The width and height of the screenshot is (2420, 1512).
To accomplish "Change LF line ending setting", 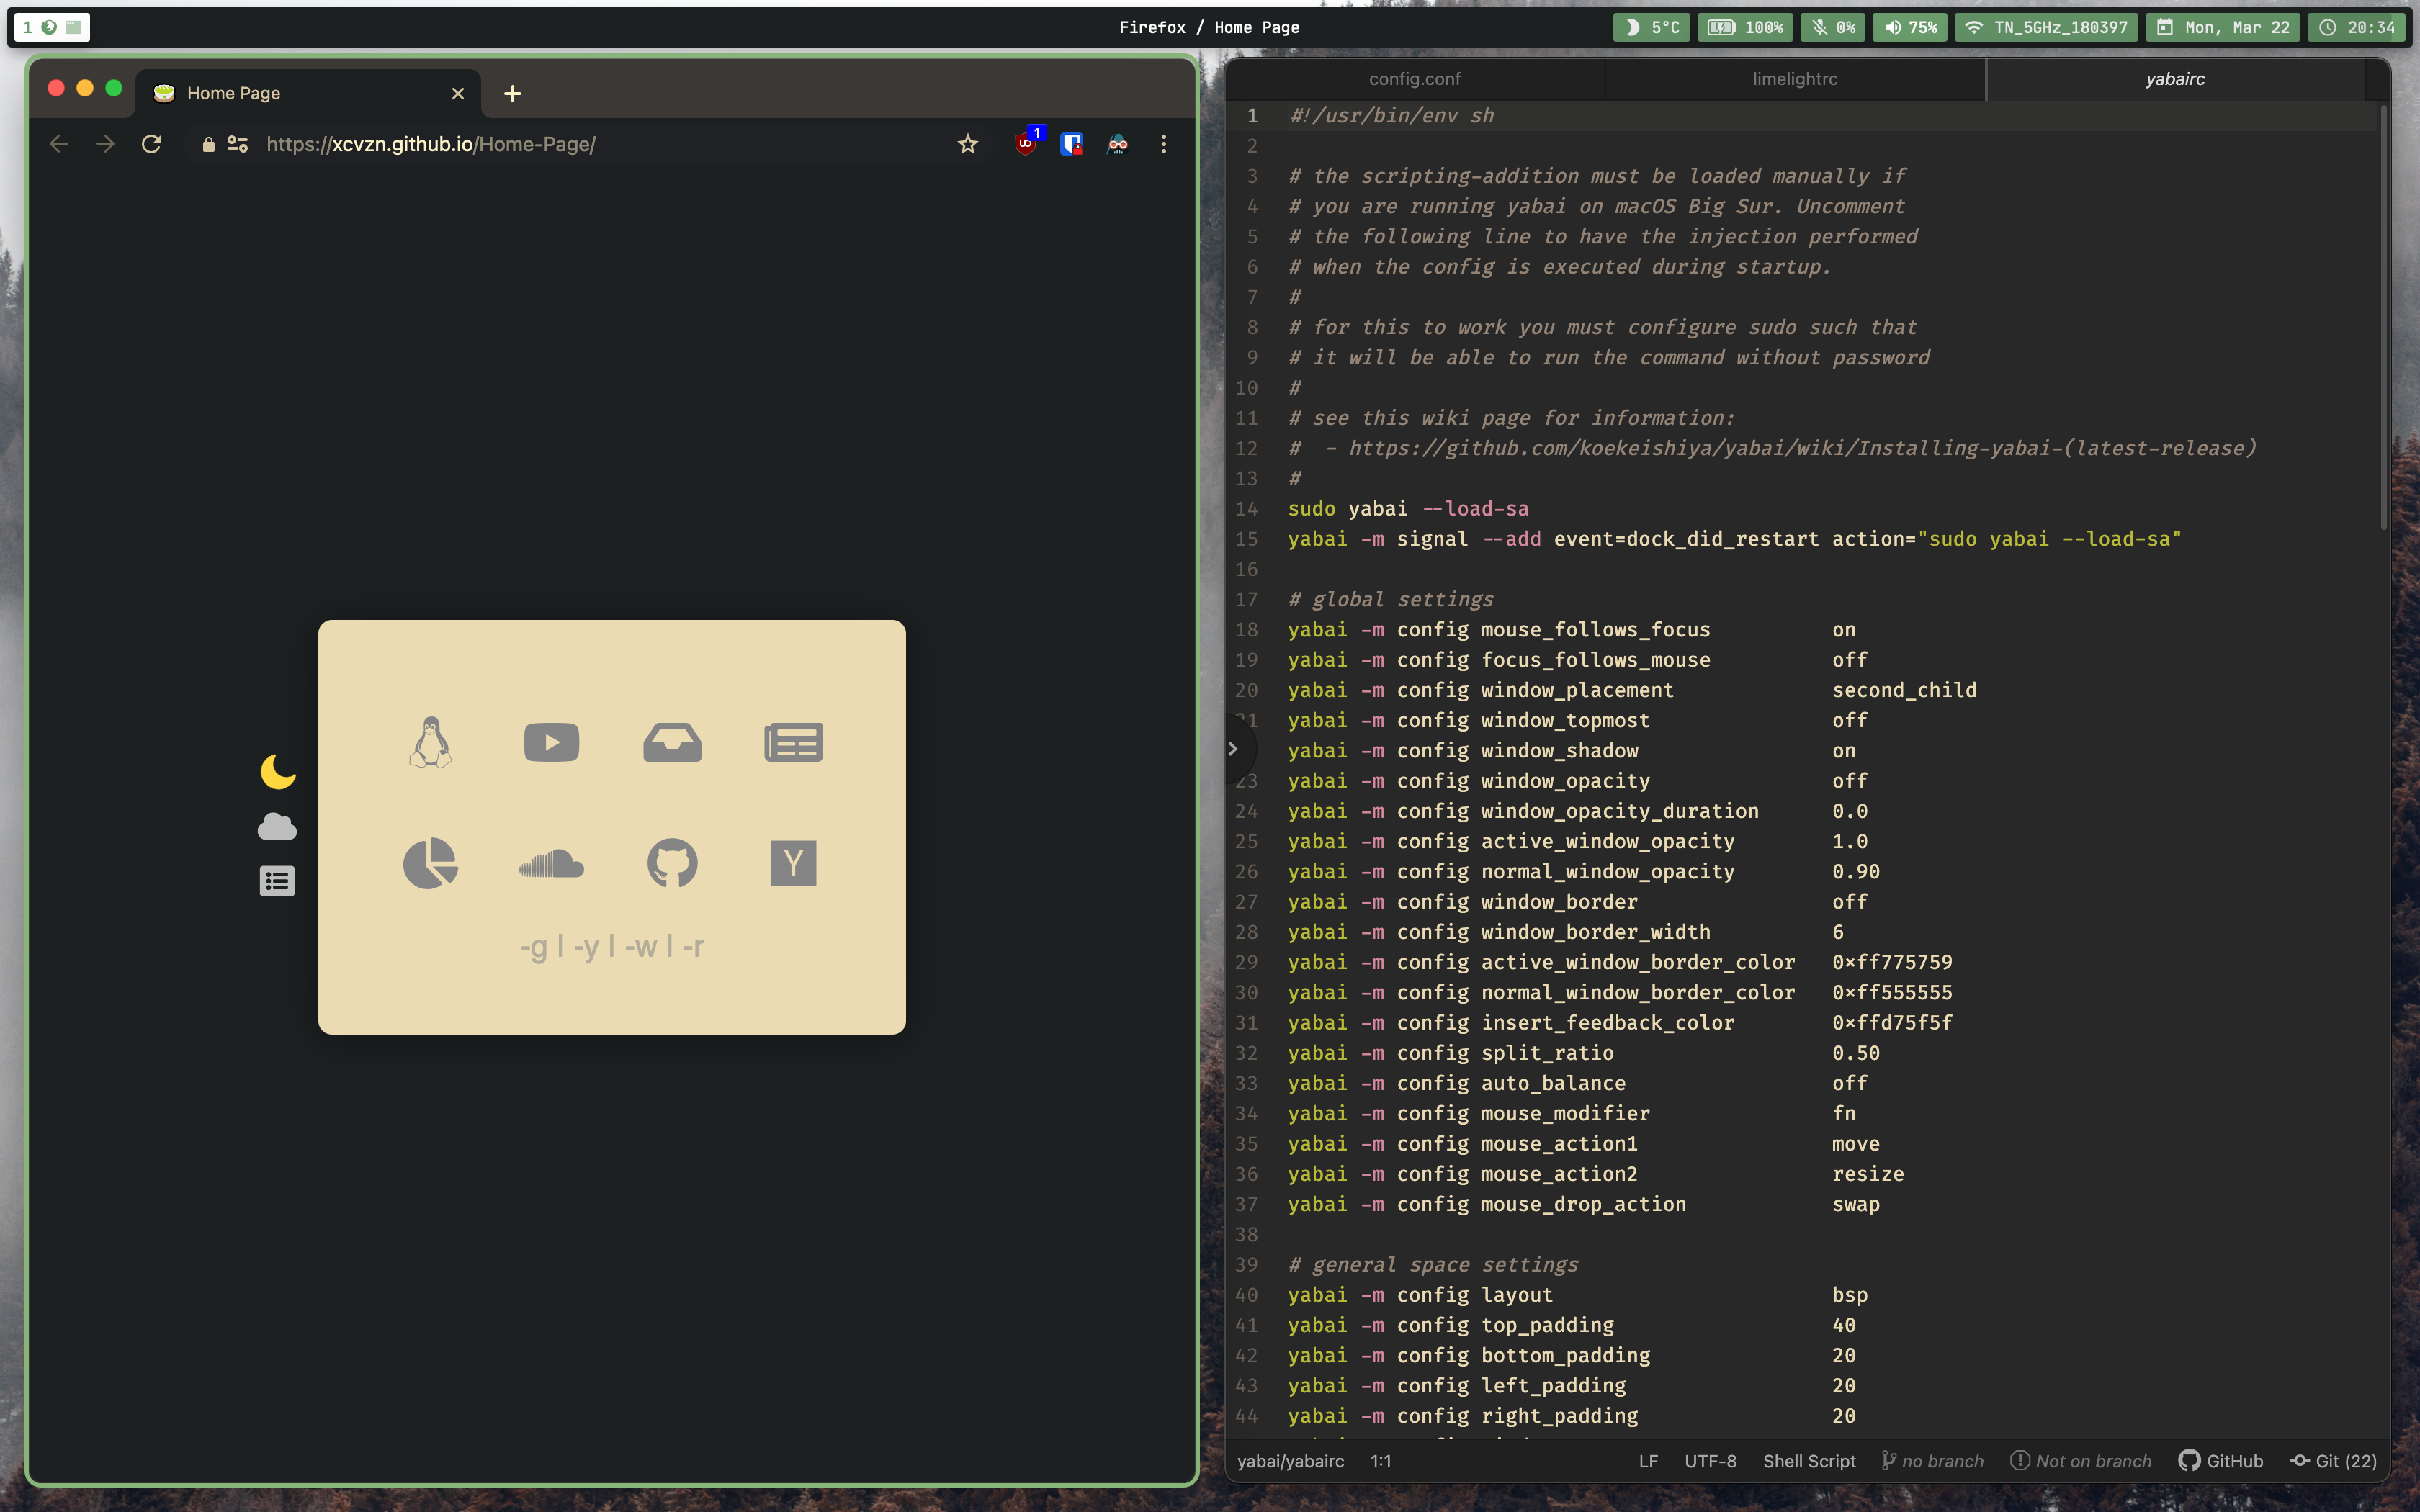I will pyautogui.click(x=1648, y=1461).
